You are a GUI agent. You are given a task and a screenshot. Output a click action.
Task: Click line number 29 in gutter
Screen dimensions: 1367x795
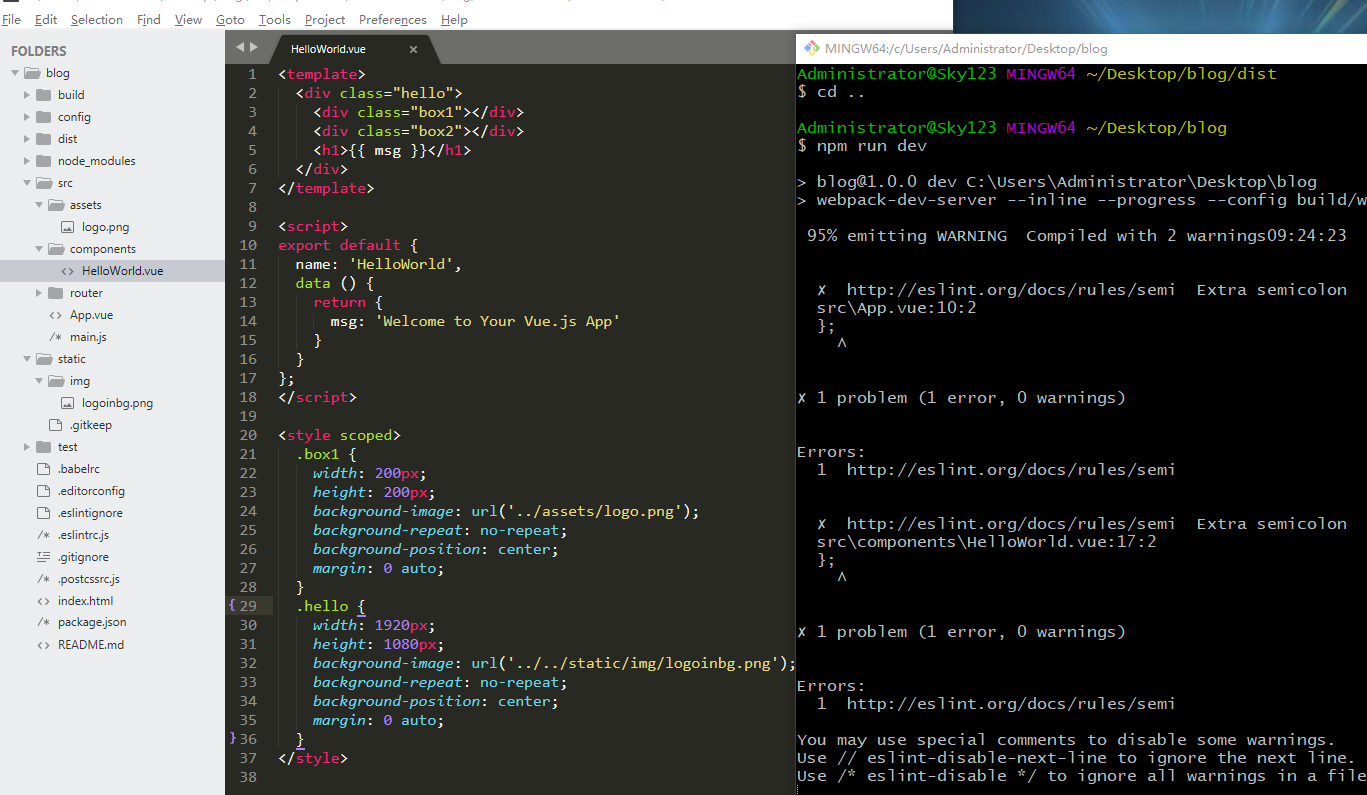click(x=248, y=606)
